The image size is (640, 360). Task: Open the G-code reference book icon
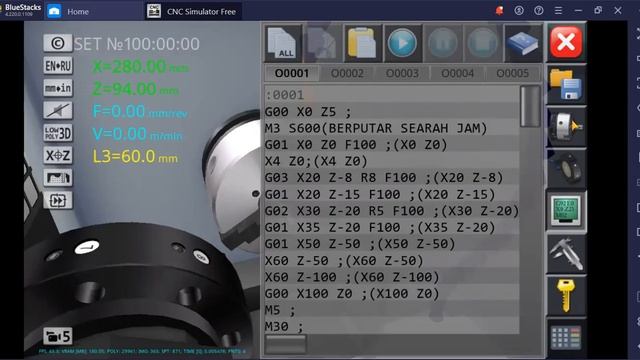tap(522, 43)
